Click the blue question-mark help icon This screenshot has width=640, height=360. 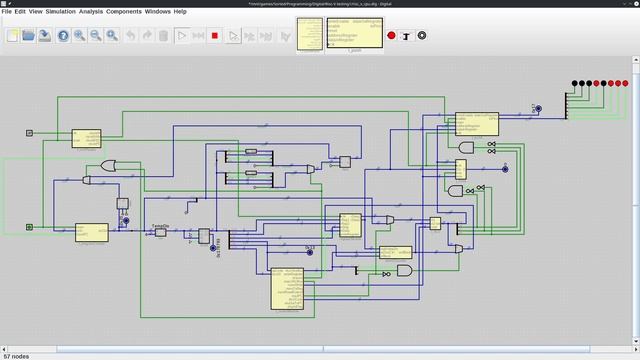click(x=63, y=36)
